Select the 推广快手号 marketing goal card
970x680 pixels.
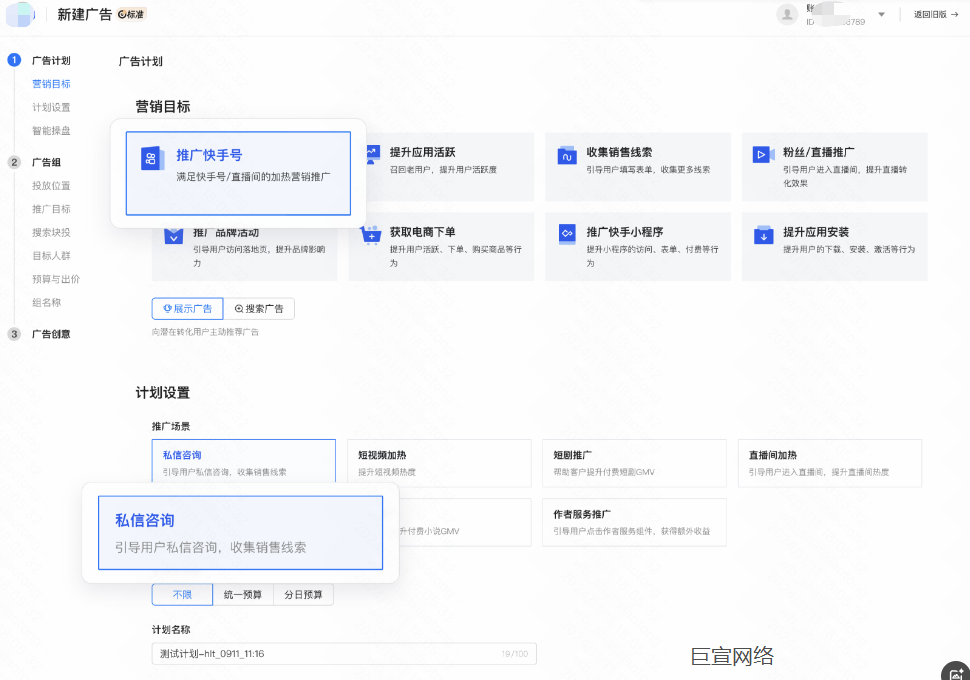[x=238, y=173]
